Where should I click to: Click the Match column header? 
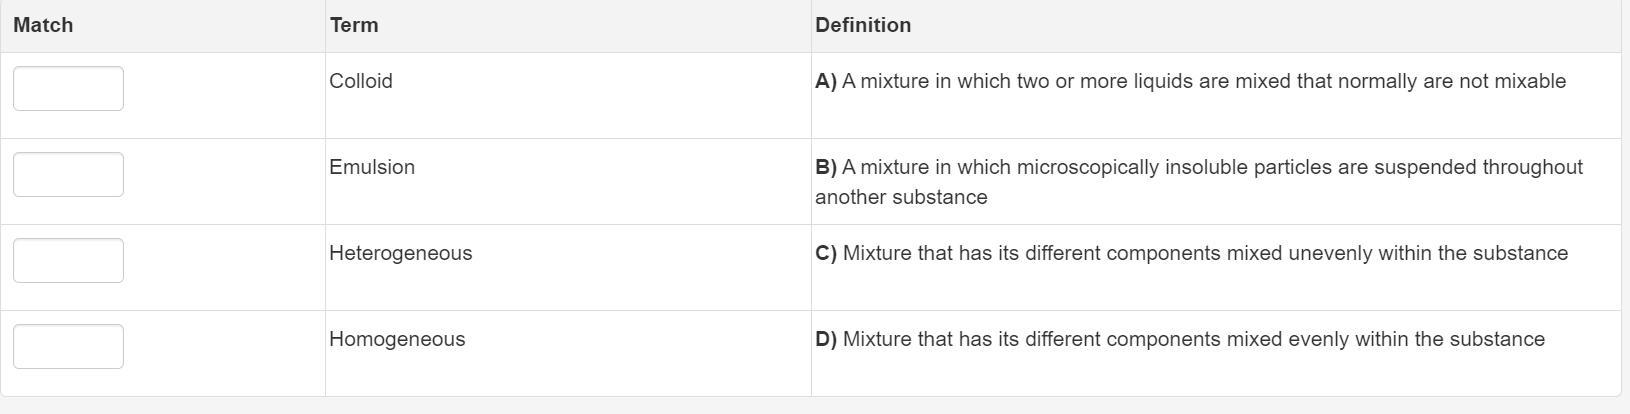(43, 25)
